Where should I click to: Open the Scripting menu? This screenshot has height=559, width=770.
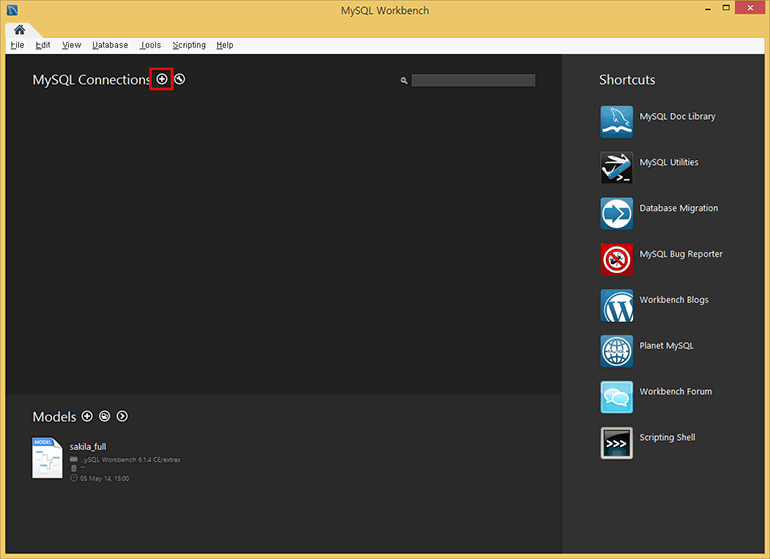pos(189,45)
